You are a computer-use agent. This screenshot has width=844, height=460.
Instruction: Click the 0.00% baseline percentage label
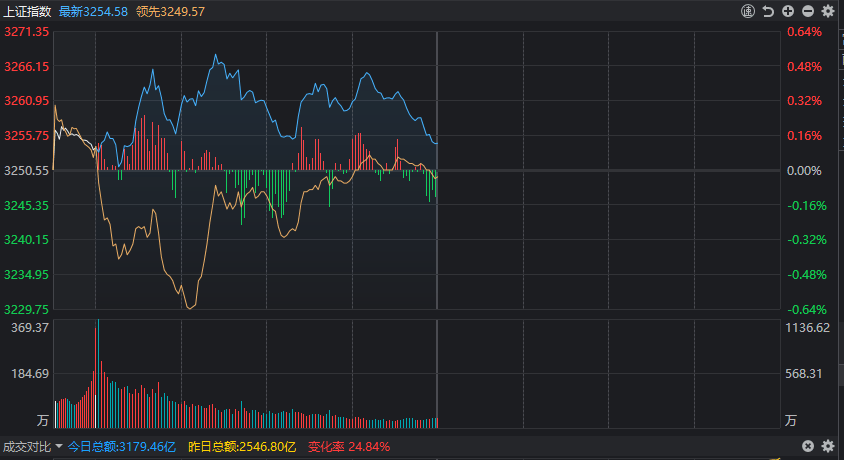click(x=804, y=171)
